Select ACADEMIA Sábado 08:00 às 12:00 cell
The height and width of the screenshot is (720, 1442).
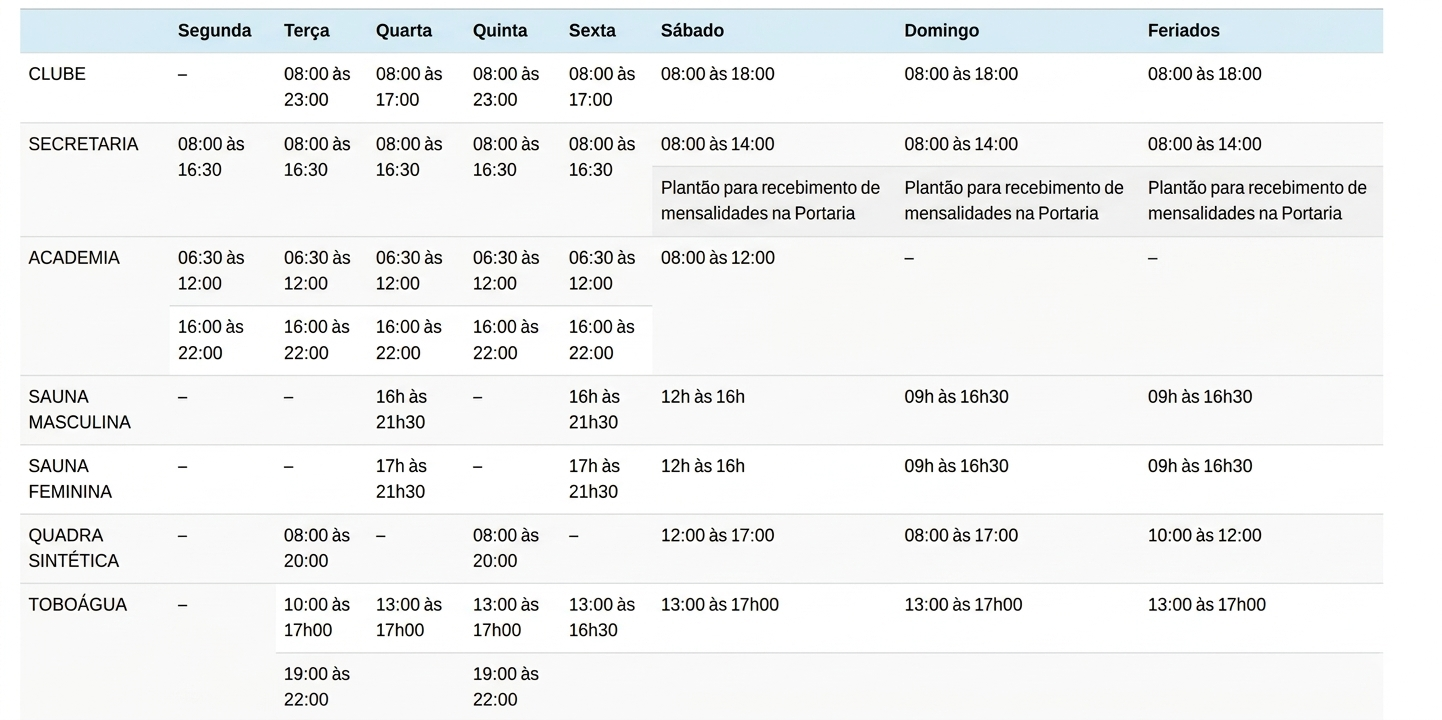pyautogui.click(x=717, y=258)
